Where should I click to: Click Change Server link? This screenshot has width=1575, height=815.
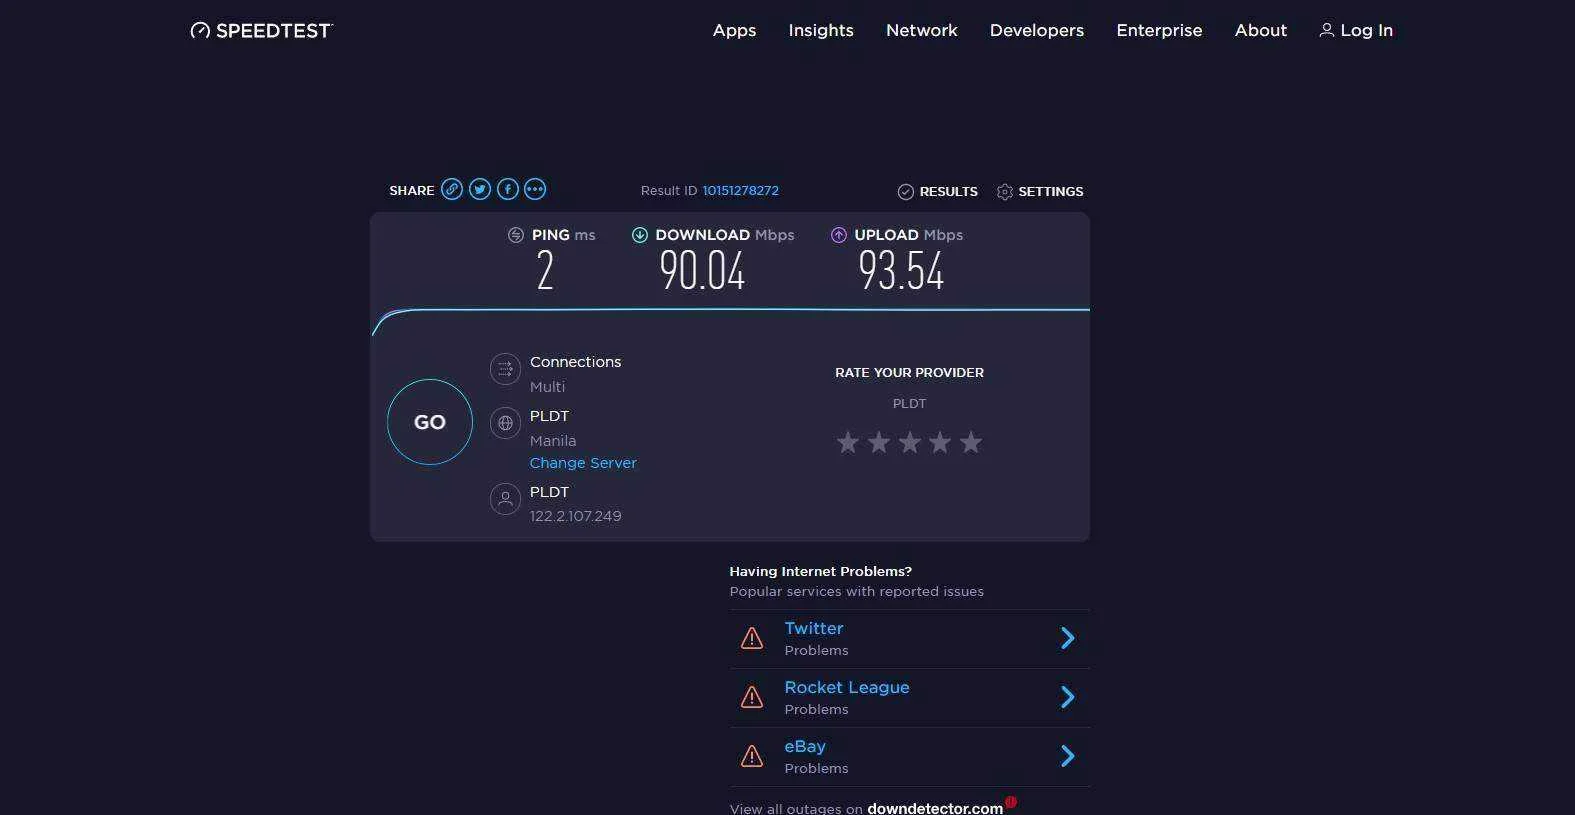(583, 463)
